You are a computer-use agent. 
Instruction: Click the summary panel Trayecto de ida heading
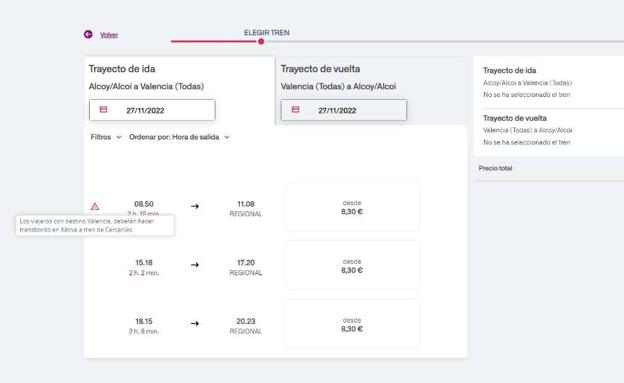click(509, 70)
